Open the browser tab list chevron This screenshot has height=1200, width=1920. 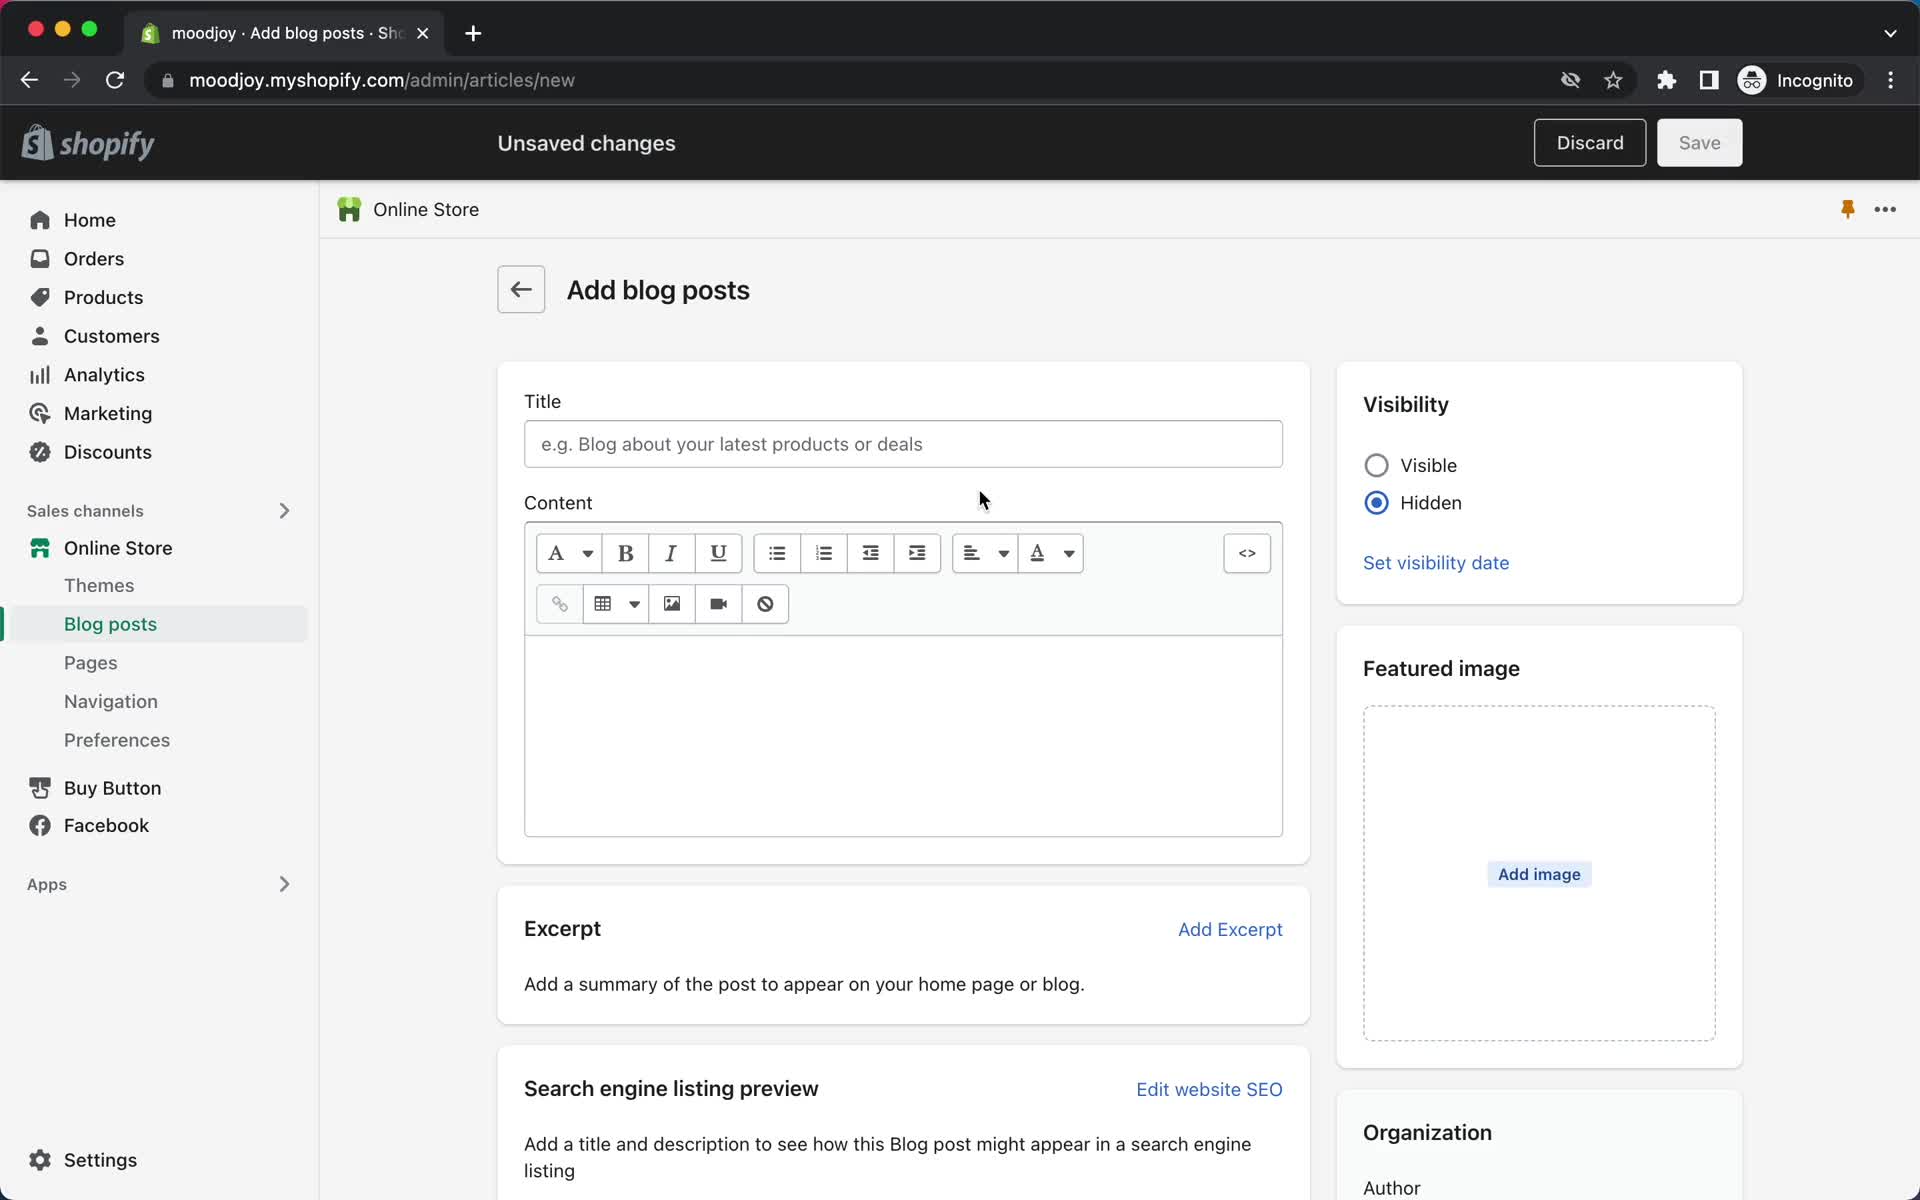pyautogui.click(x=1890, y=33)
